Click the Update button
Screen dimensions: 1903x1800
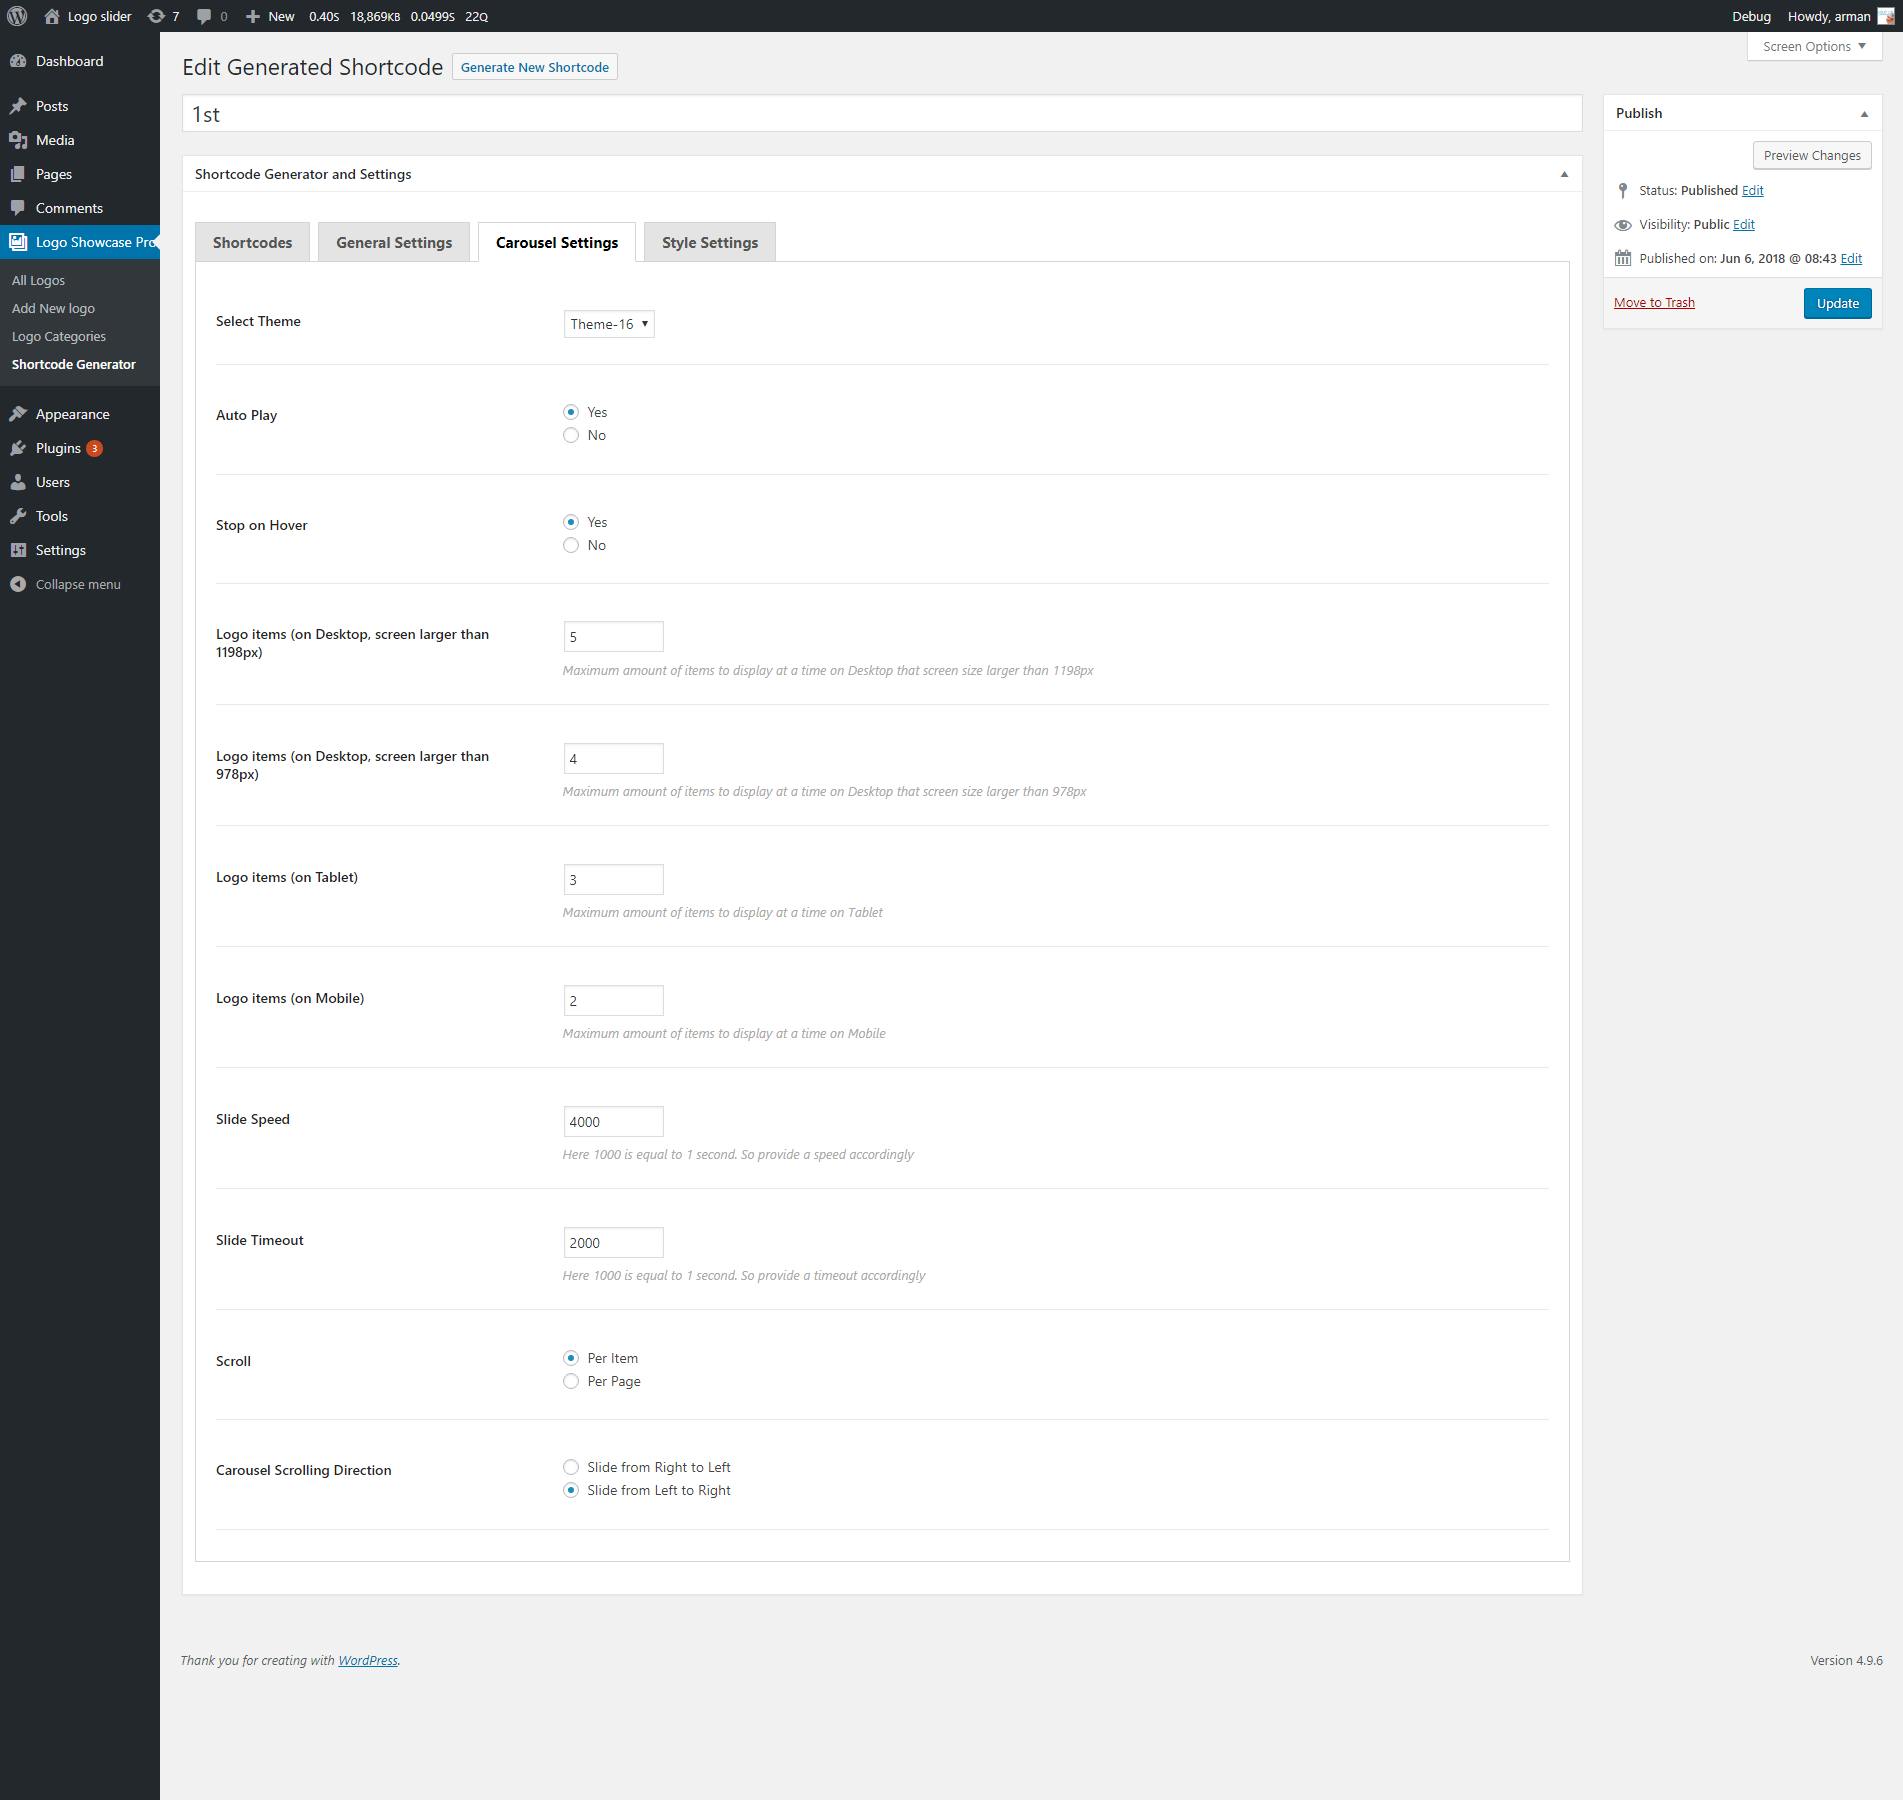pyautogui.click(x=1837, y=303)
